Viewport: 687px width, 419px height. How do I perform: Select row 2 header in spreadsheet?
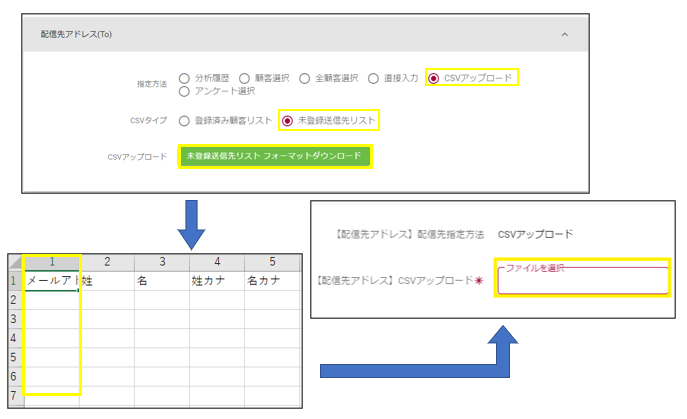(x=14, y=300)
